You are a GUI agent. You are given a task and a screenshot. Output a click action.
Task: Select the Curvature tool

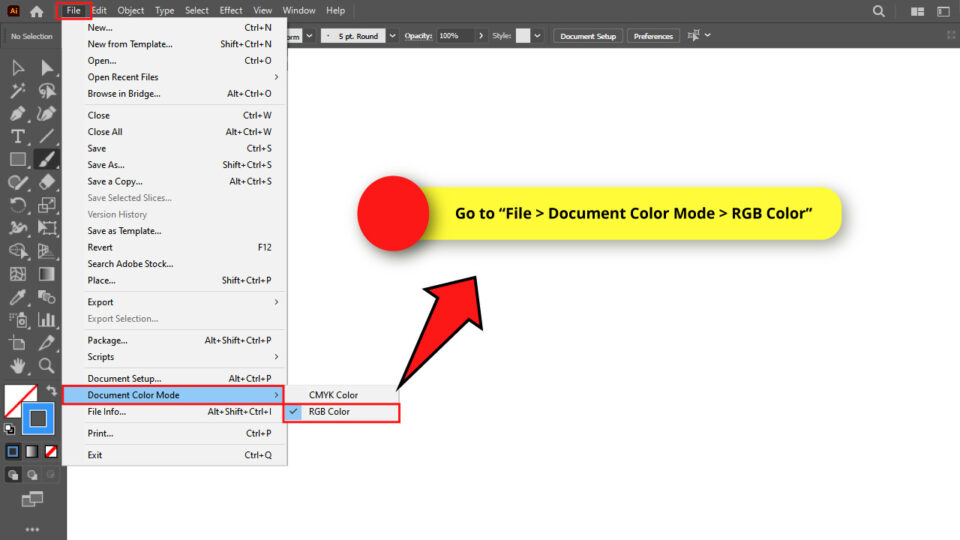[x=47, y=113]
